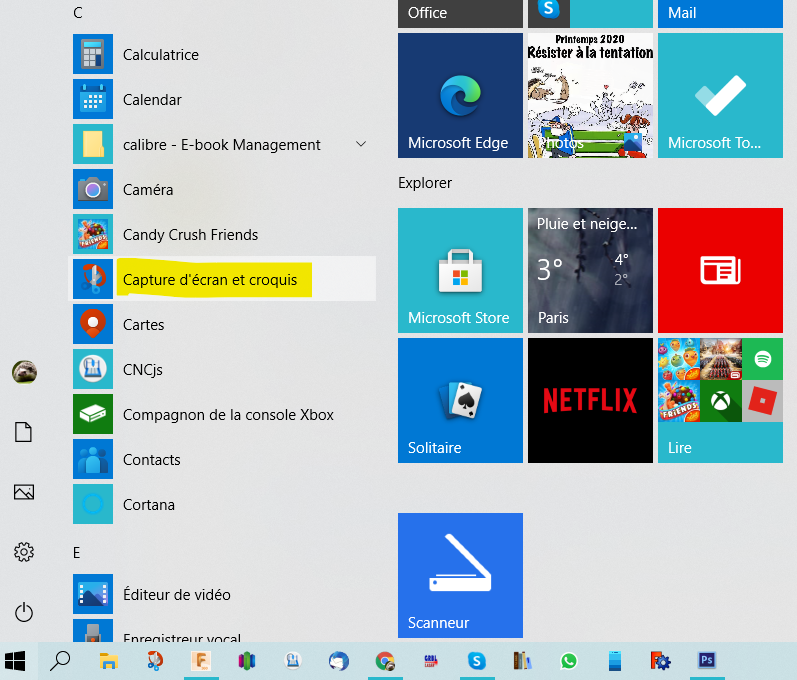Select the letter E group header
Viewport: 797px width, 680px height.
pos(76,552)
